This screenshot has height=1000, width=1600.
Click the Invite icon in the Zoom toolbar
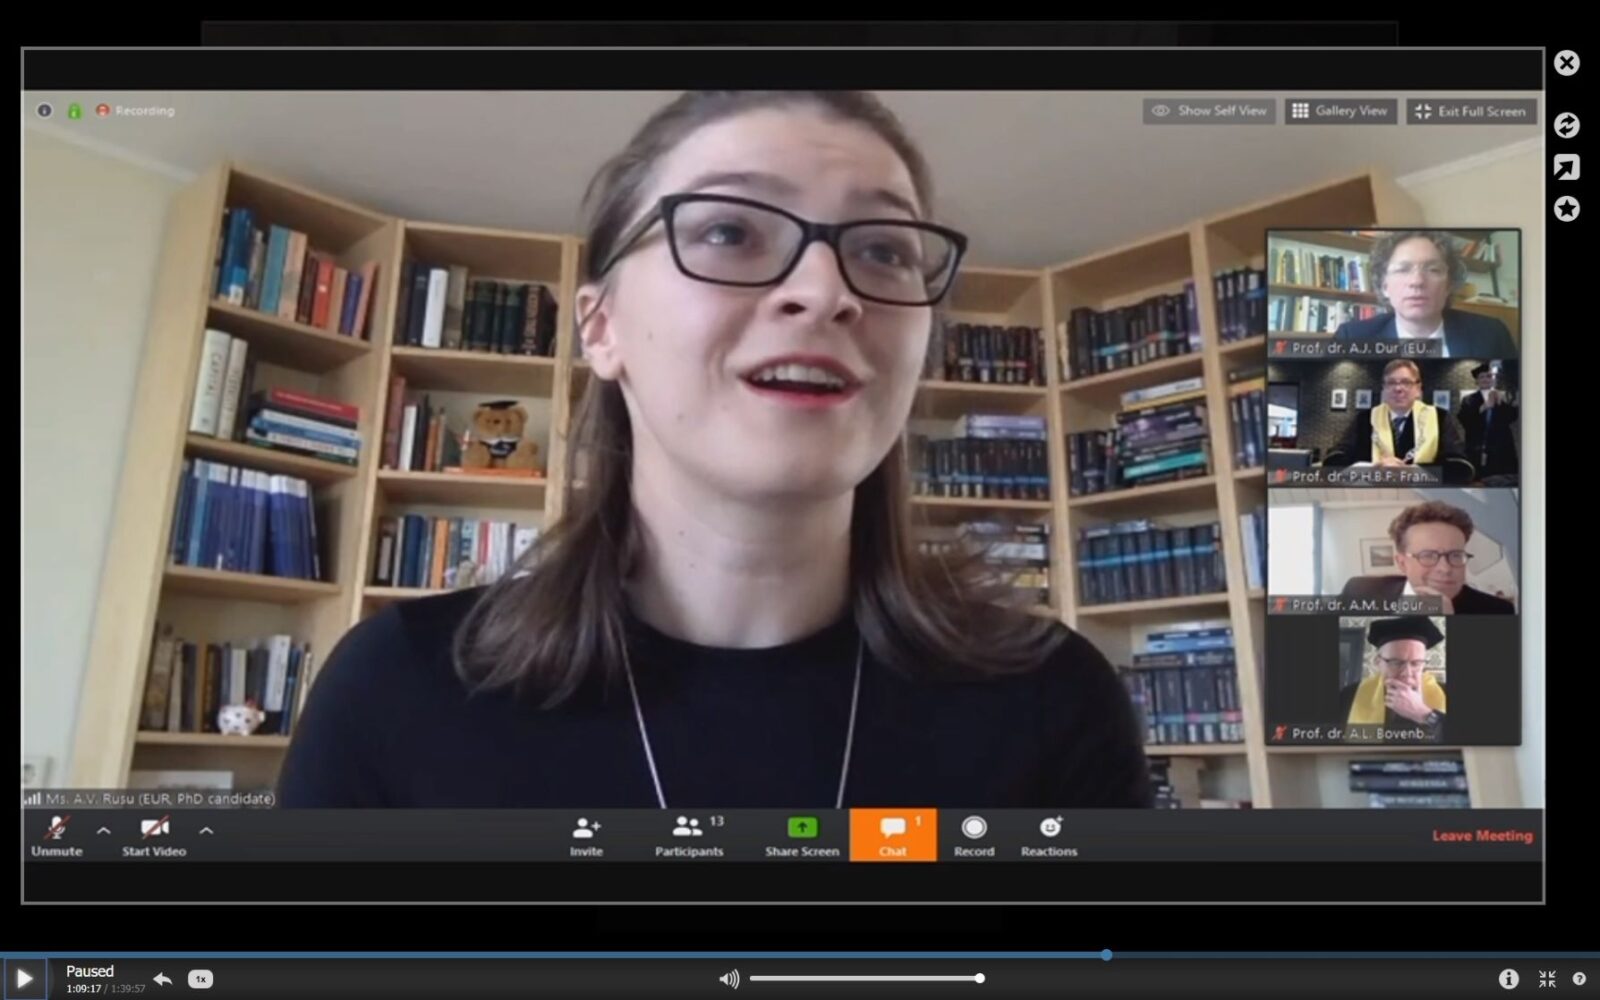[x=586, y=829]
